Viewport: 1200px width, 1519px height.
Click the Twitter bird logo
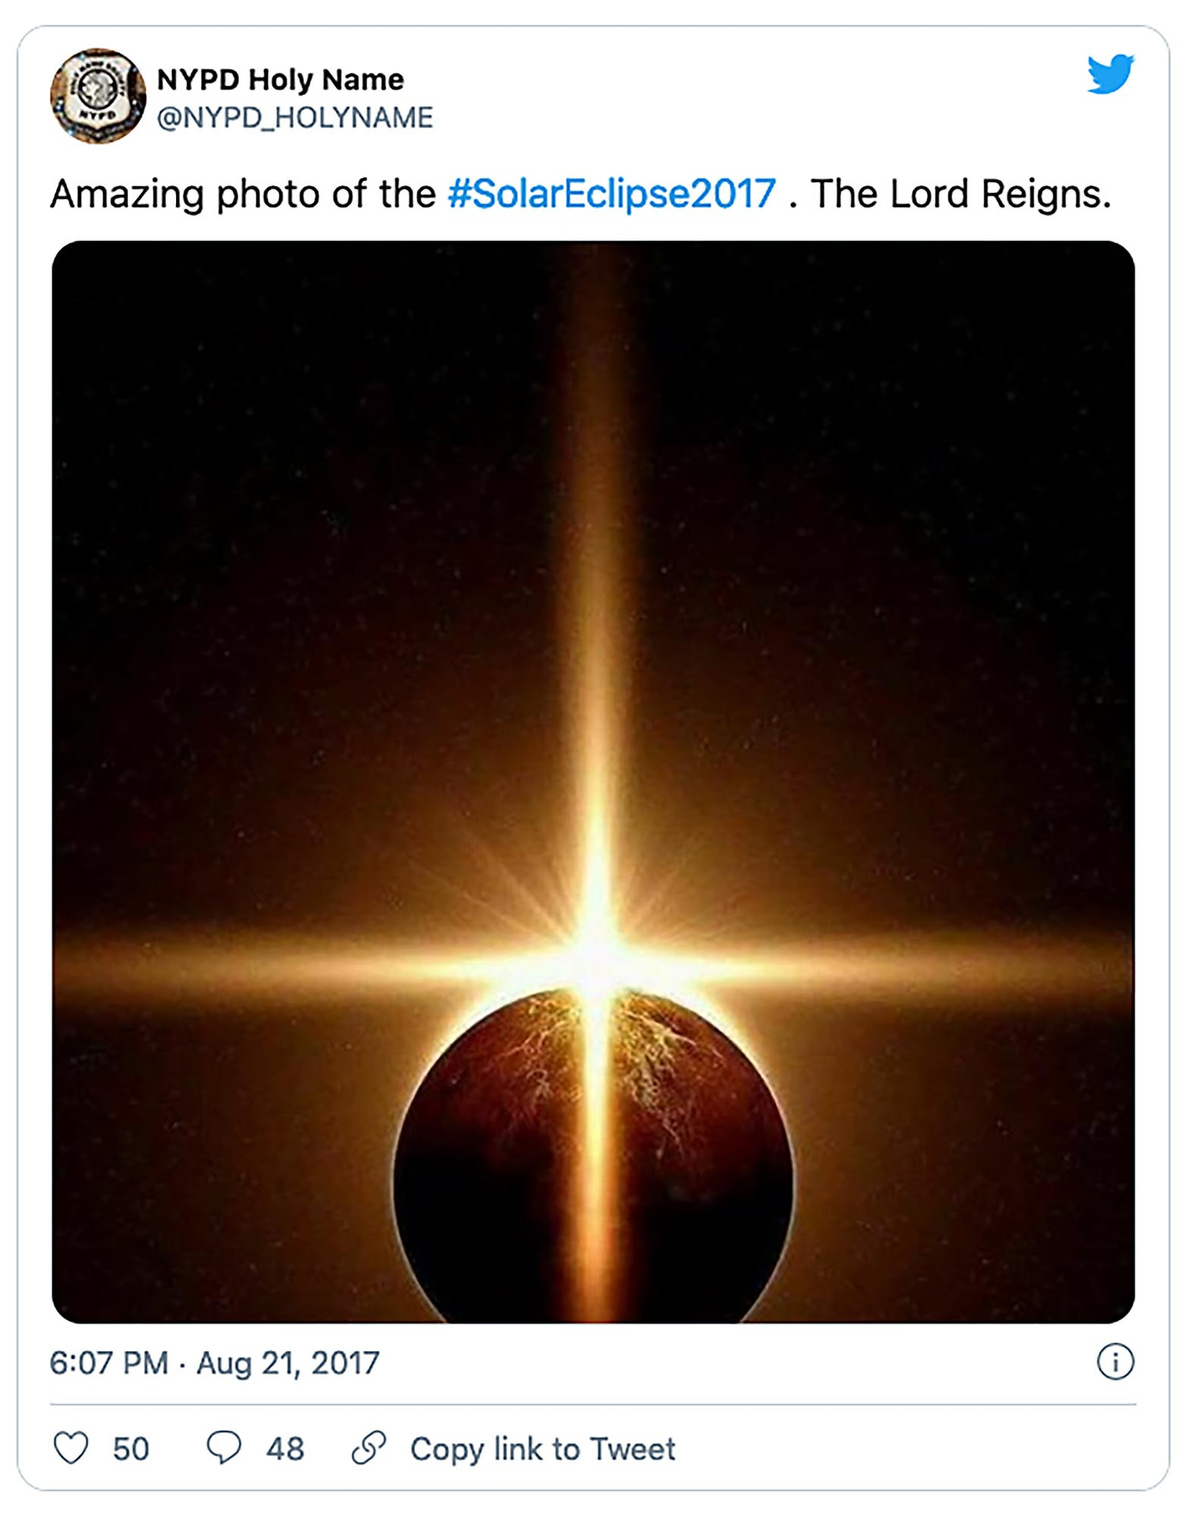[x=1110, y=74]
